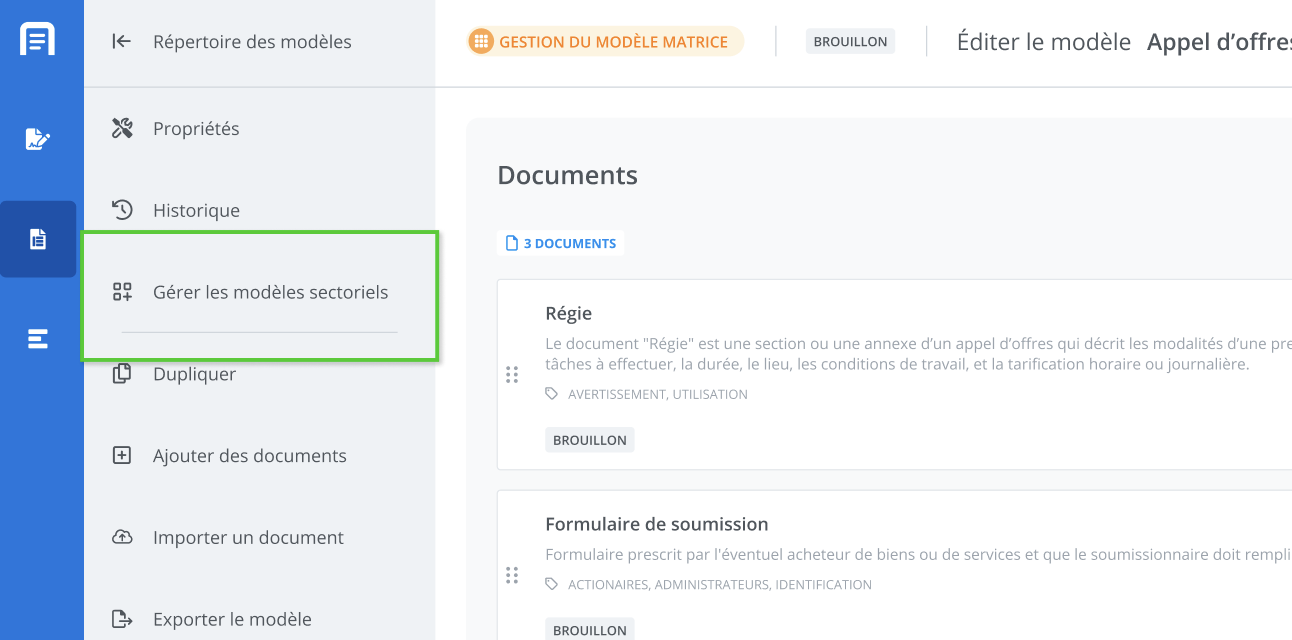Click the copy icon next to Dupliquer
The height and width of the screenshot is (640, 1292).
pos(122,374)
